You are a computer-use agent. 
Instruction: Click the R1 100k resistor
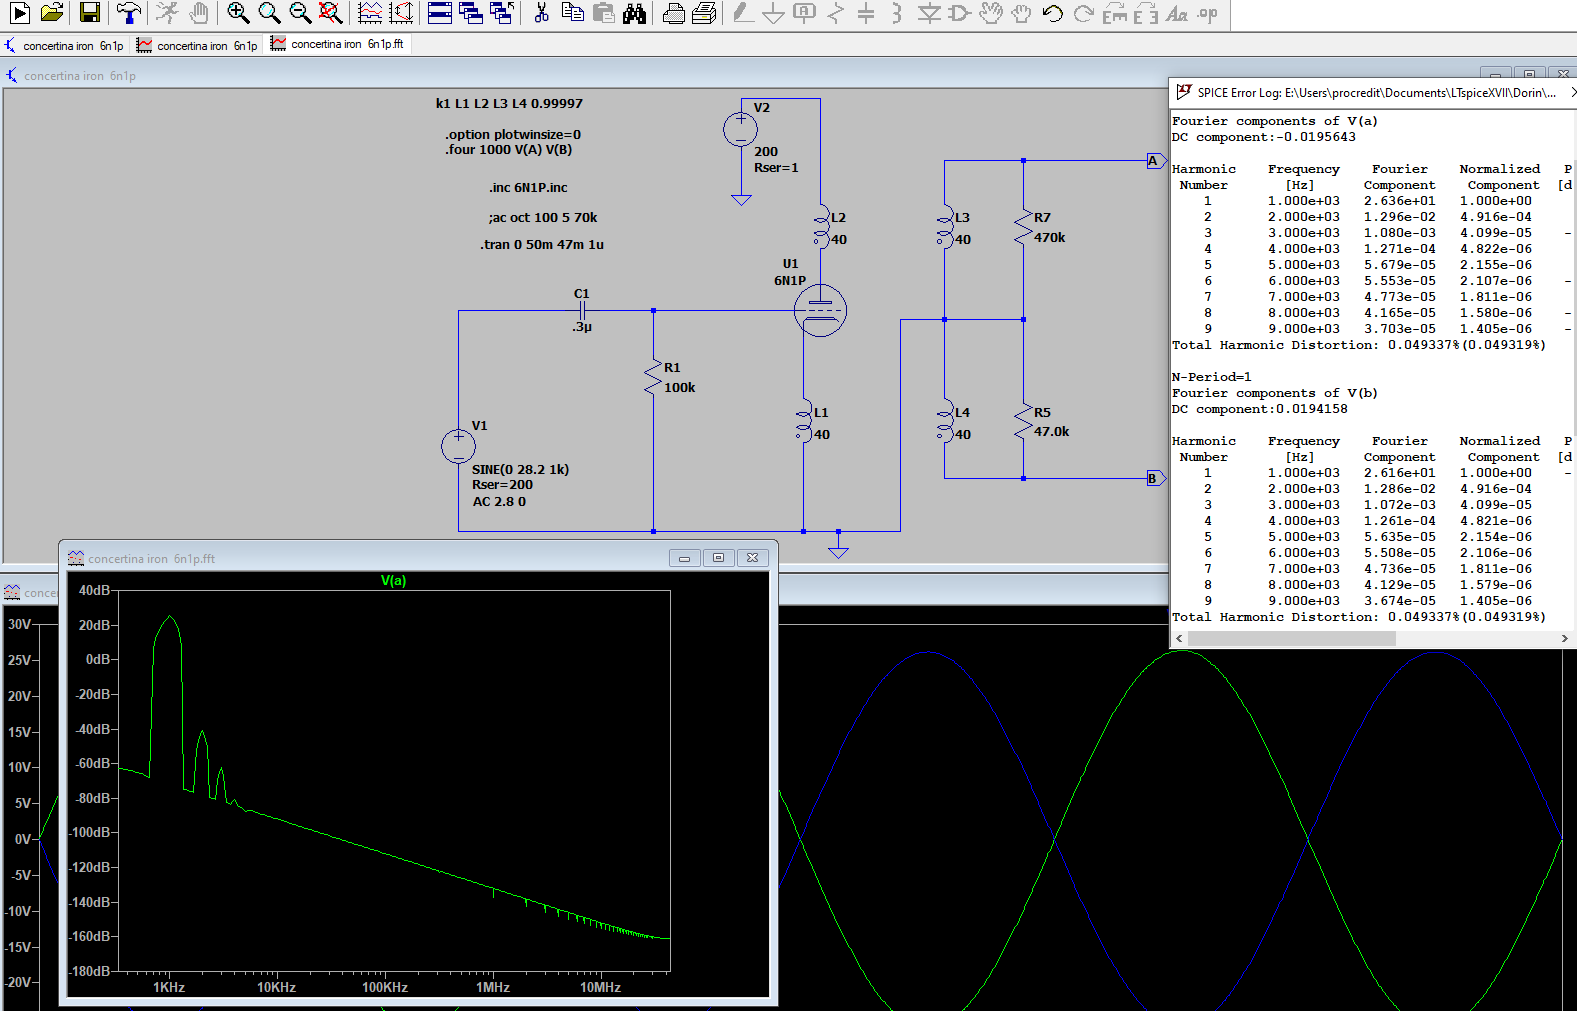point(653,377)
